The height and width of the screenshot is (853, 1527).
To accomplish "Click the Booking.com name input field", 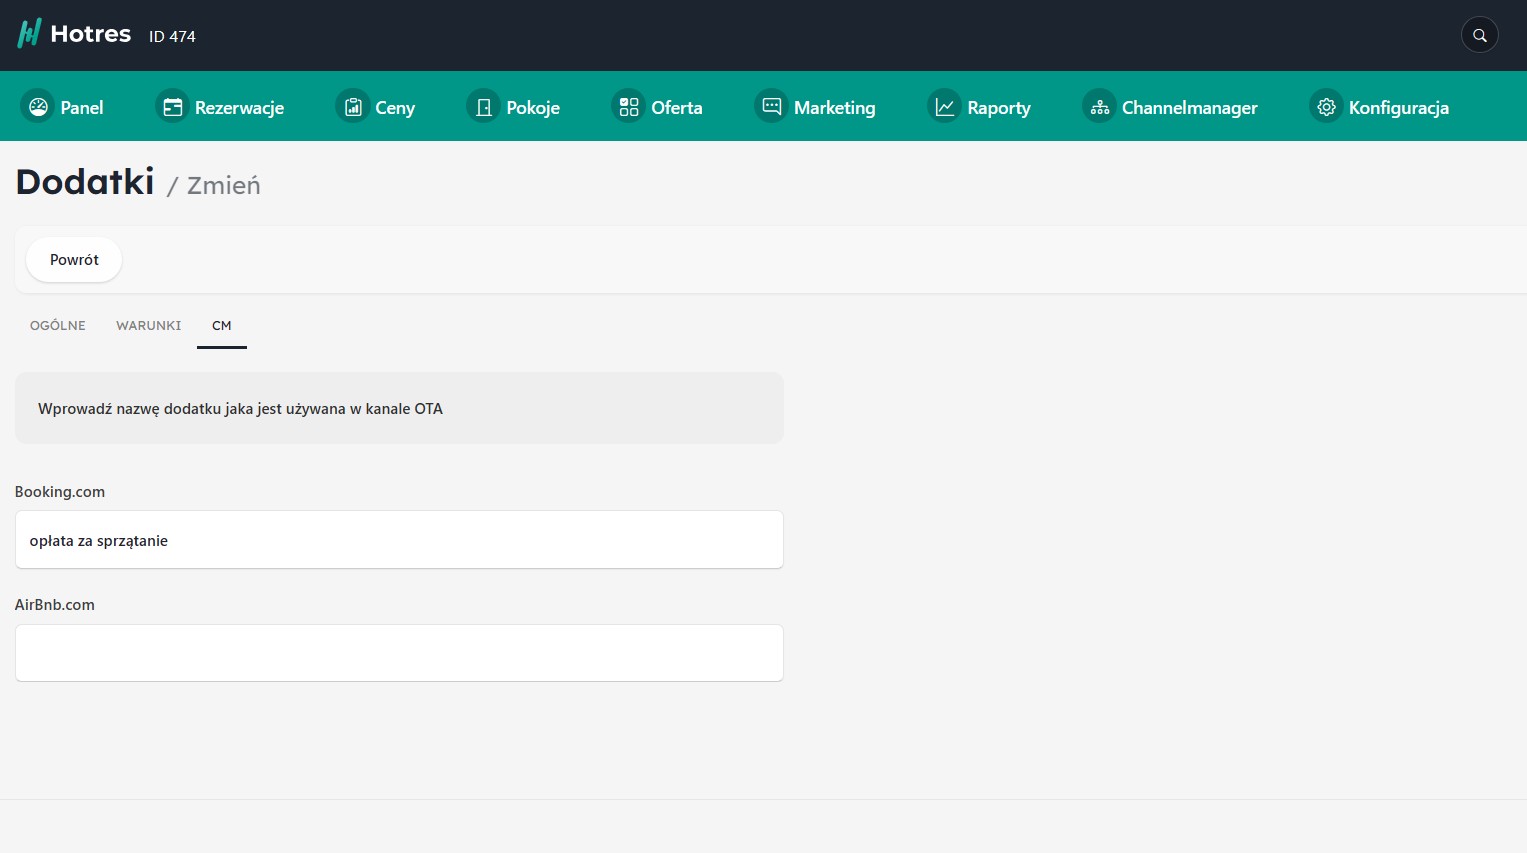I will click(x=399, y=540).
